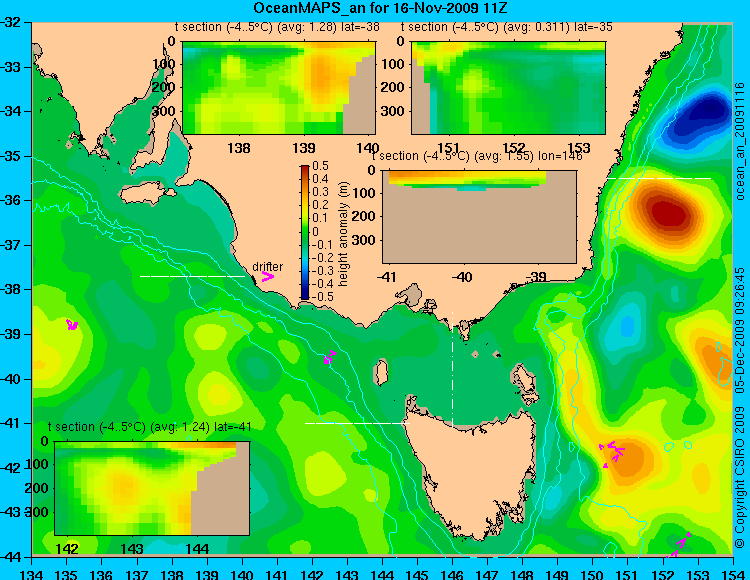Click the drifter marker in western Bass Strait approach

pos(330,357)
